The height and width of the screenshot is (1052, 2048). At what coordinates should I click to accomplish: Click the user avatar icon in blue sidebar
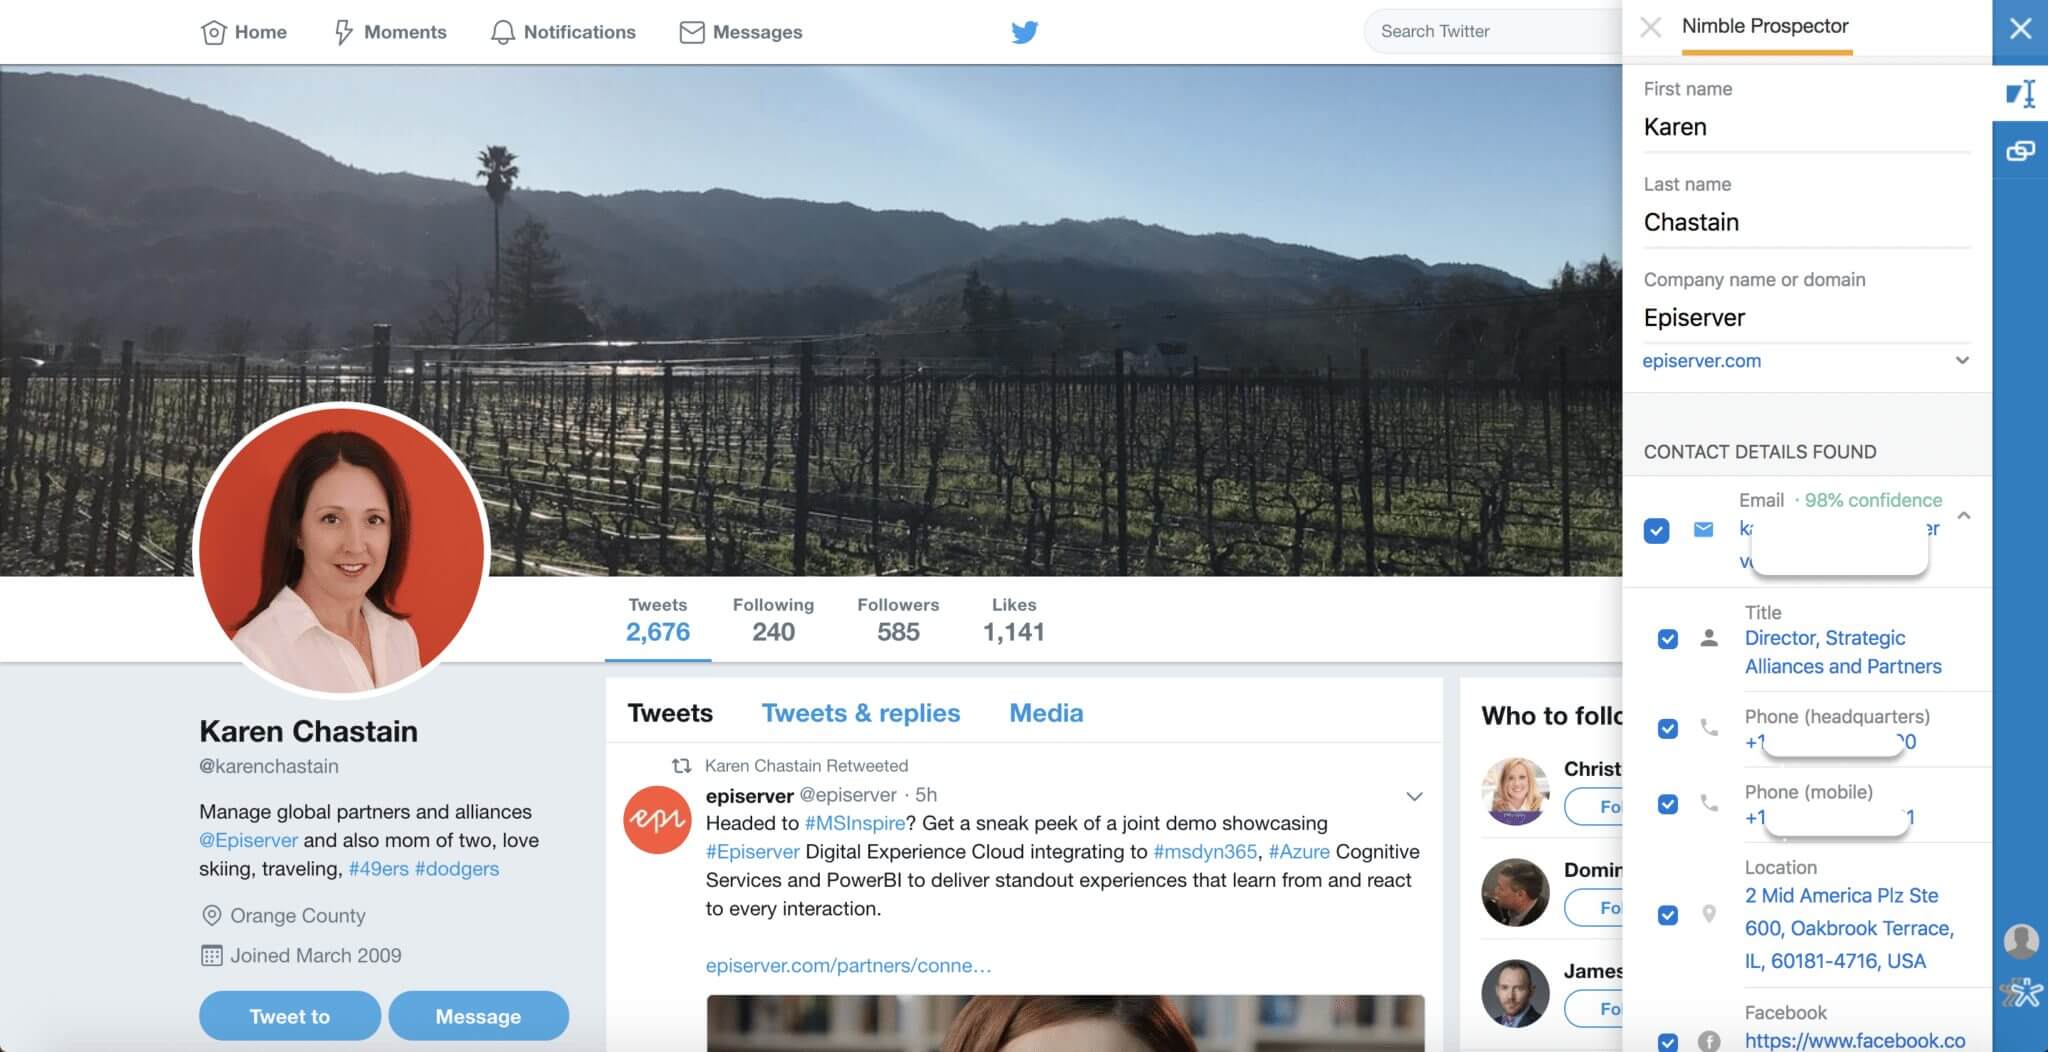[x=2021, y=941]
